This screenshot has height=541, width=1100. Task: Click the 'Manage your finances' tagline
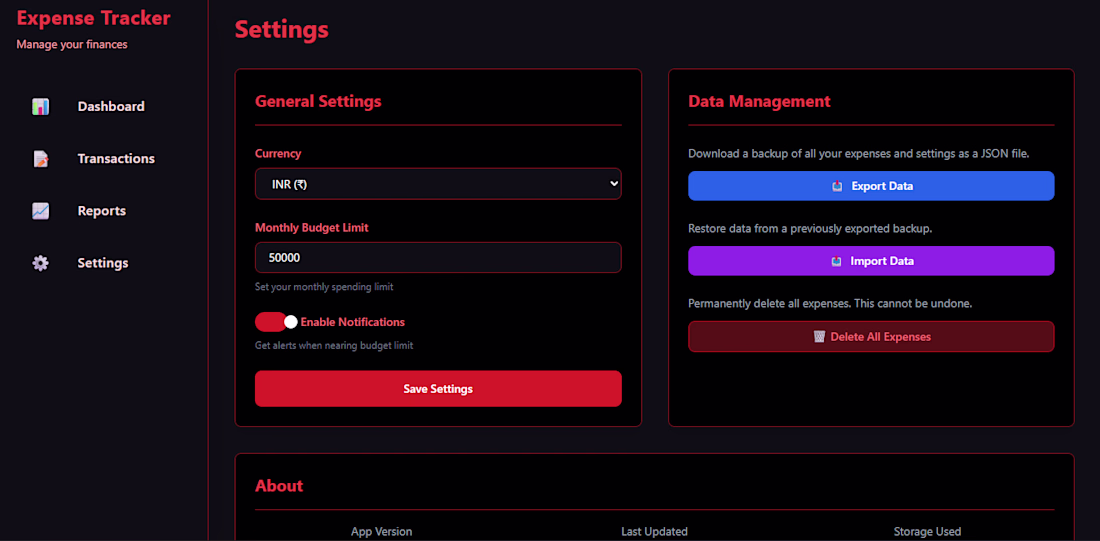tap(72, 45)
